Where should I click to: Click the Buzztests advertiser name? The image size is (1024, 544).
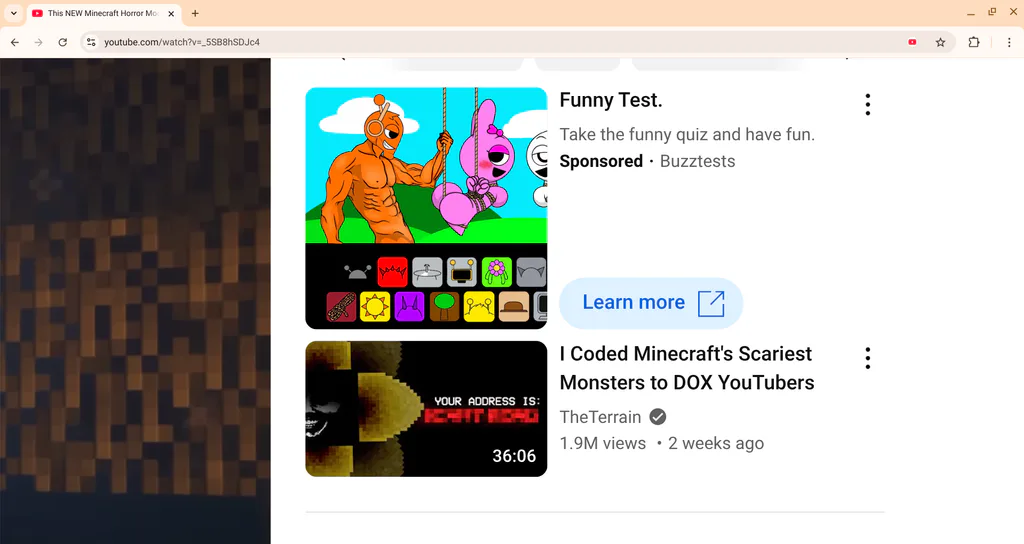pyautogui.click(x=697, y=161)
